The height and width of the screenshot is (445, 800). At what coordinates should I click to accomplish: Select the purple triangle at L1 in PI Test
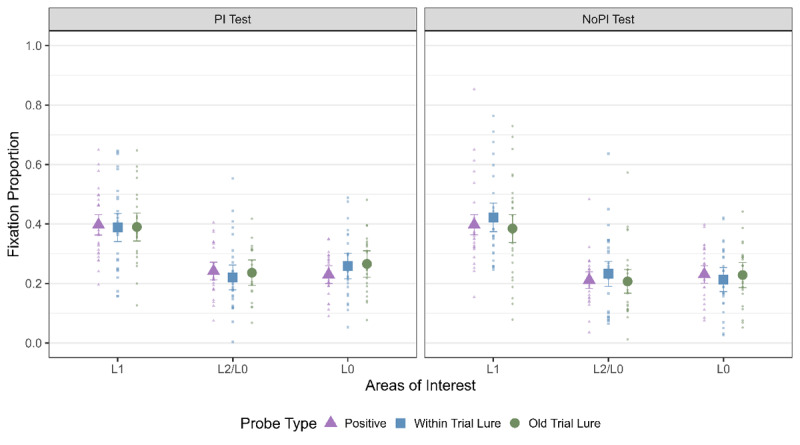[98, 224]
